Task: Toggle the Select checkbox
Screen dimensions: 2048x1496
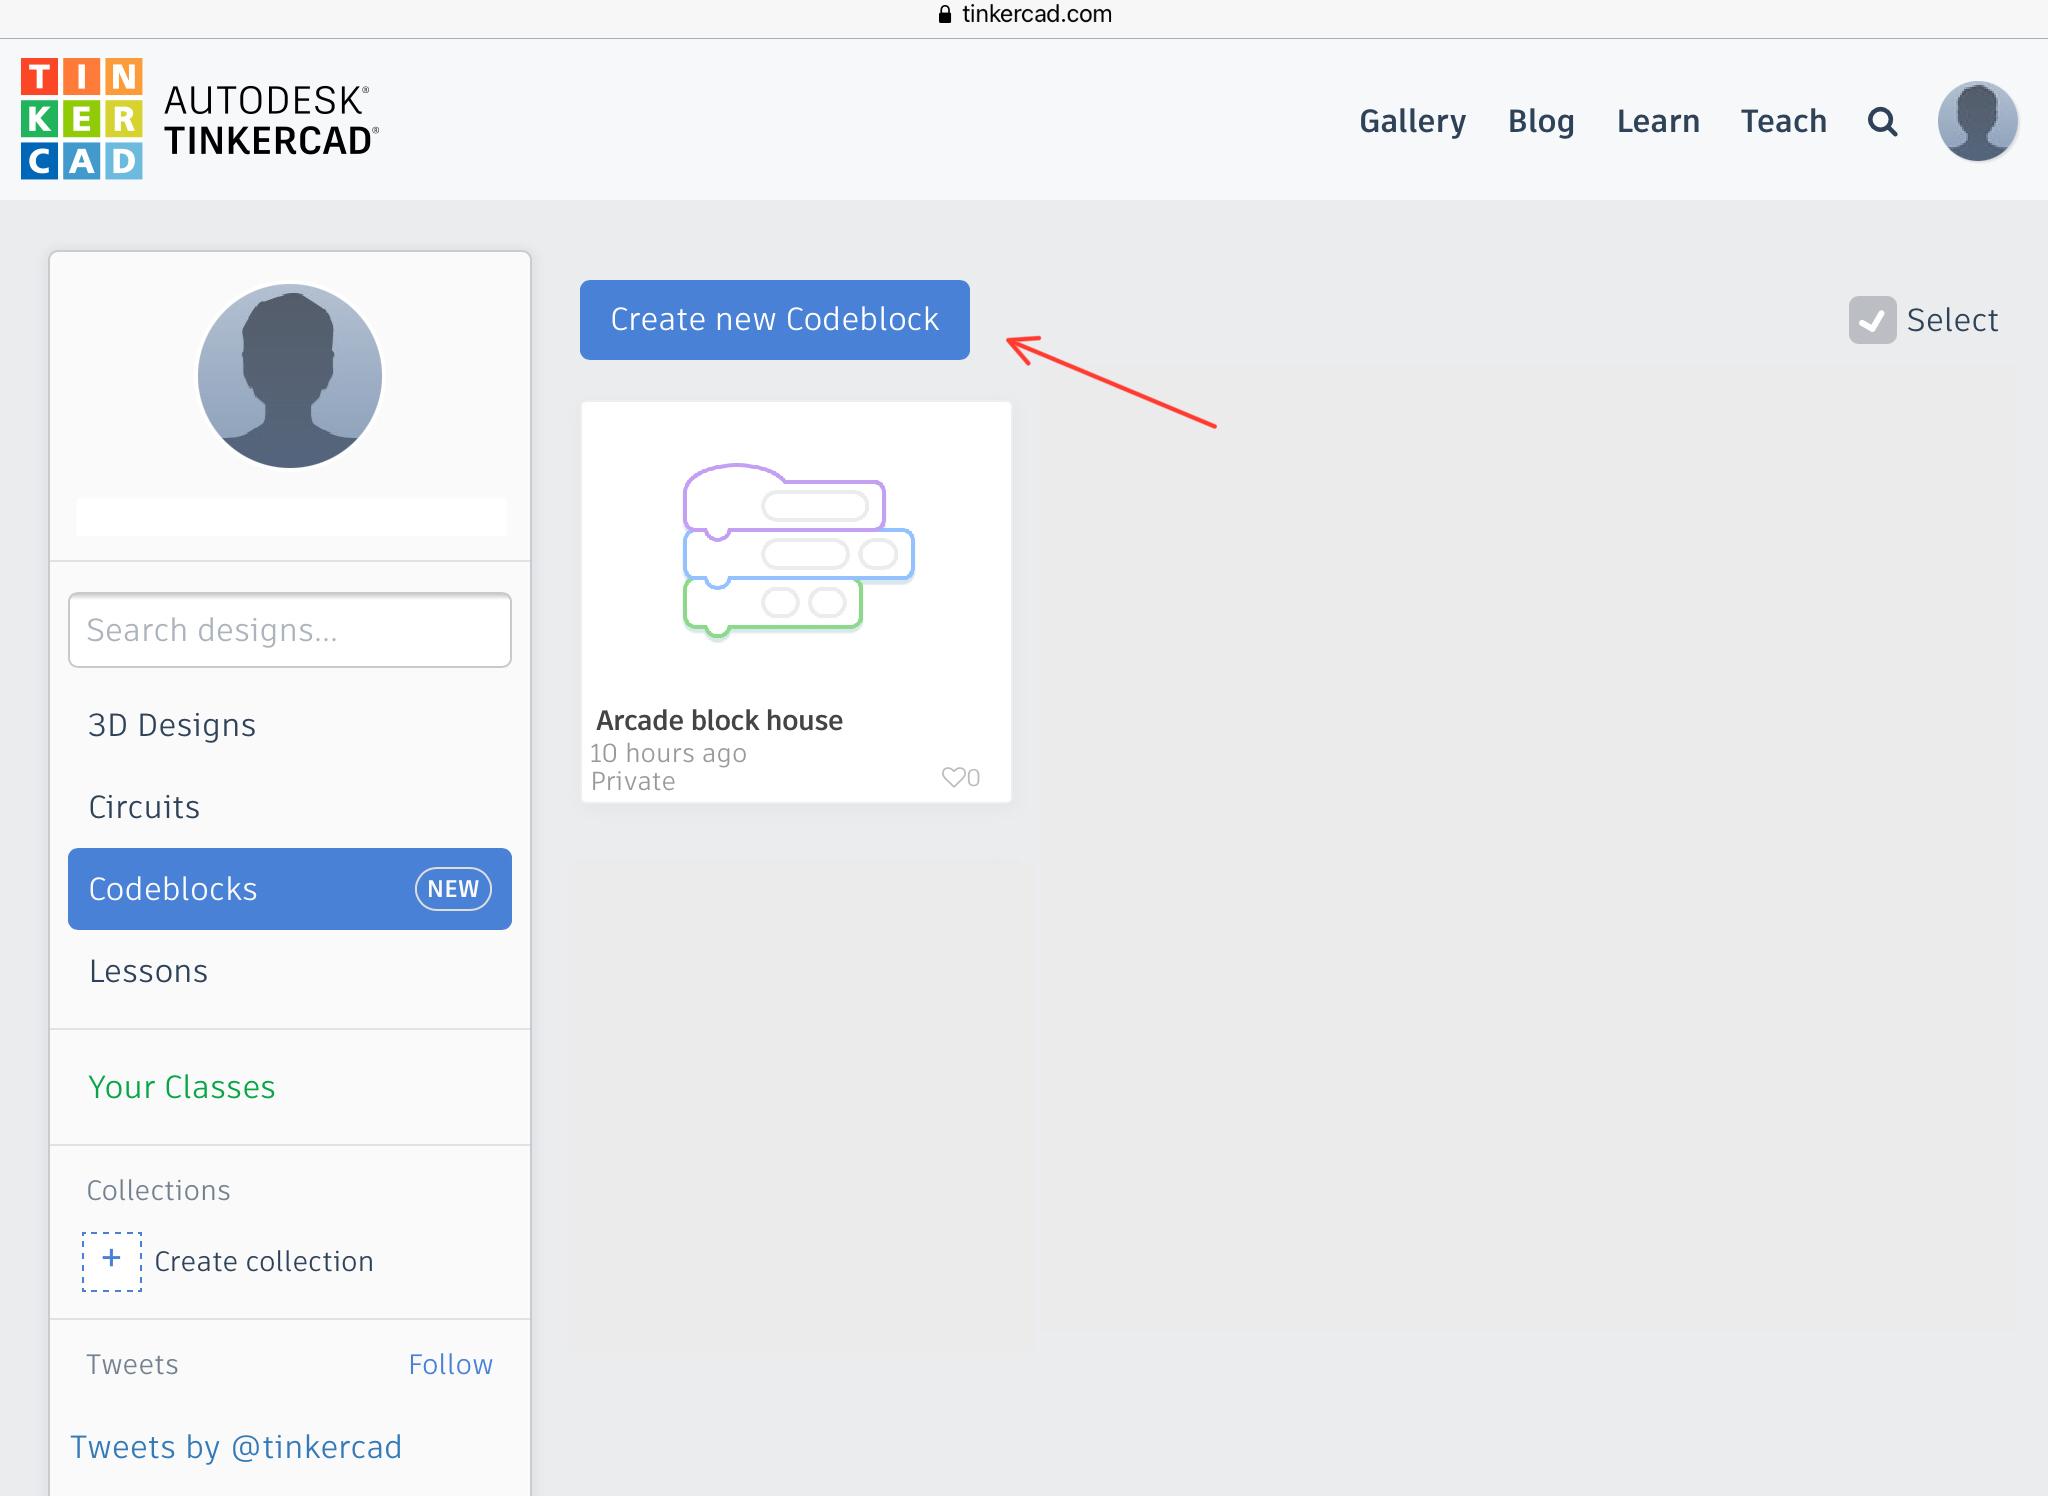Action: point(1872,320)
